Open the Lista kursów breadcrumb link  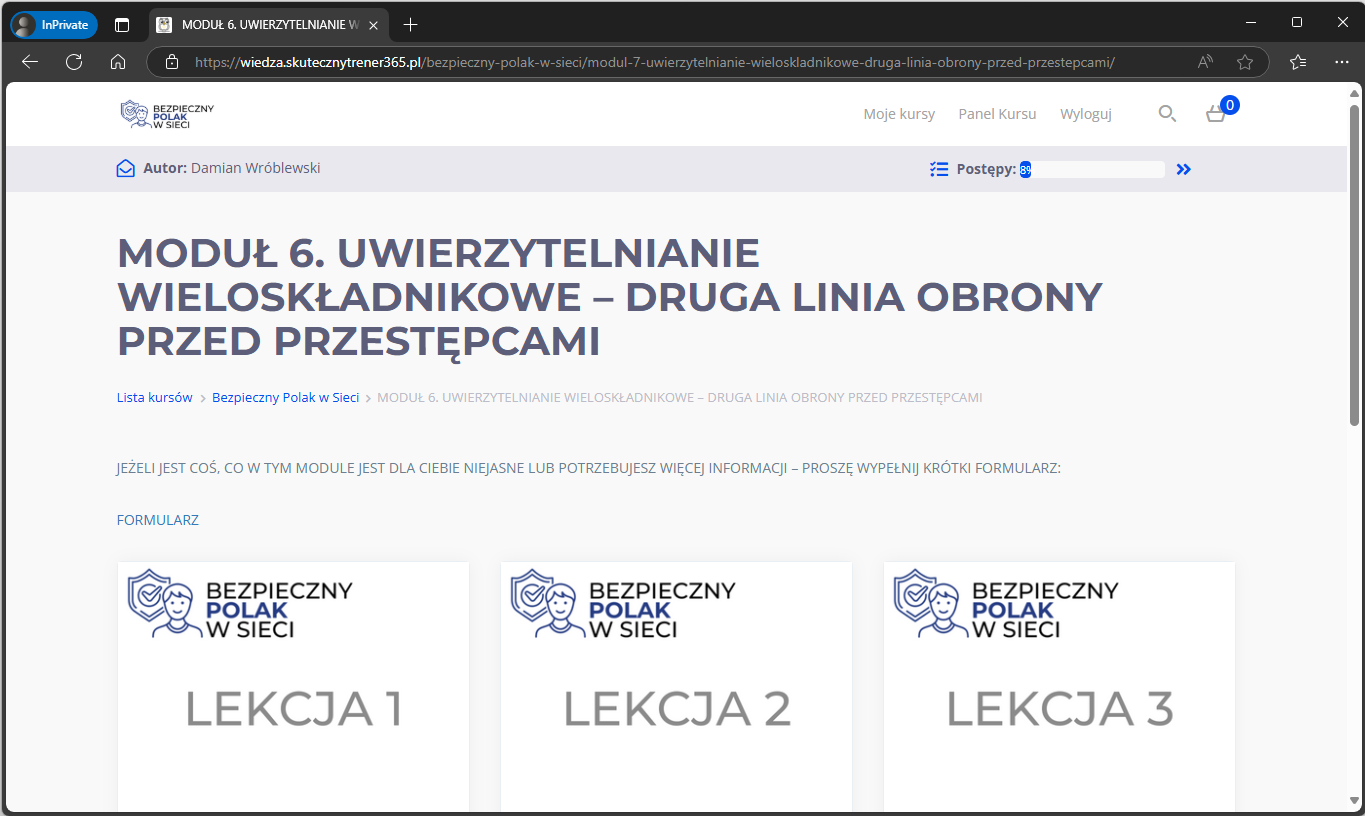[x=155, y=397]
